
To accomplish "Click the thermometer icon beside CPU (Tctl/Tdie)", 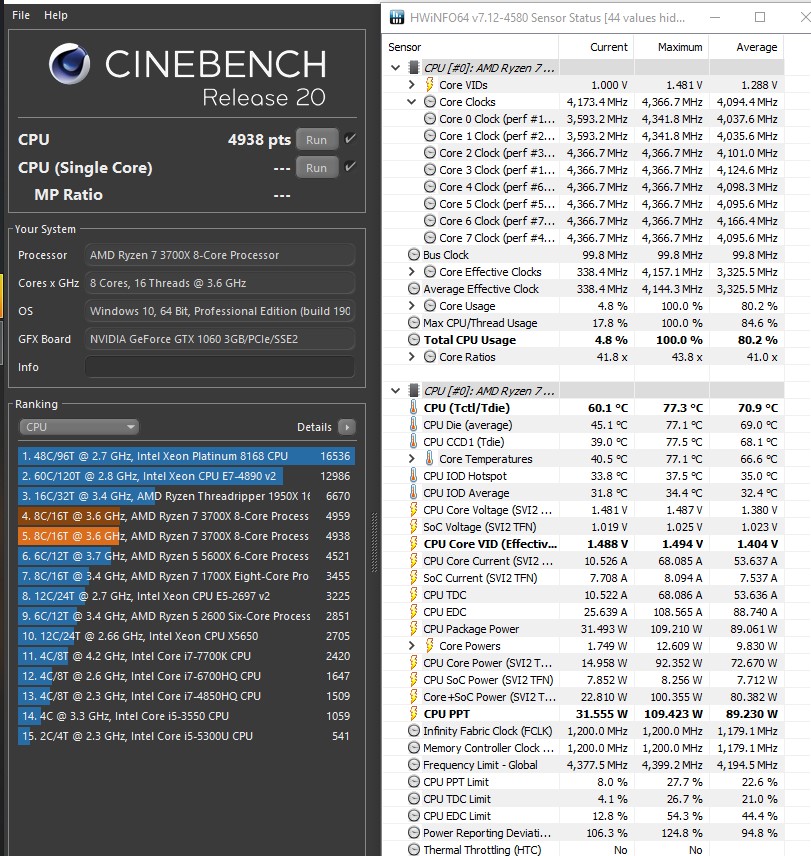I will coord(414,408).
